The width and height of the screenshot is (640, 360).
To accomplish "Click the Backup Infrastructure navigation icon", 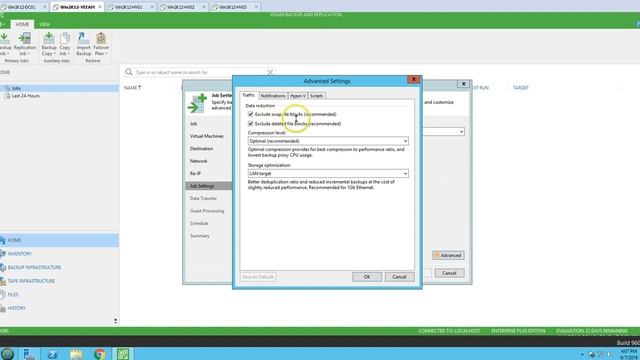I will pyautogui.click(x=3, y=267).
